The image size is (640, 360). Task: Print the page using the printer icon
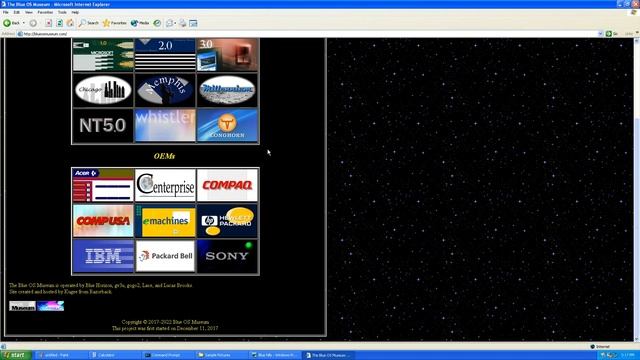click(x=183, y=23)
